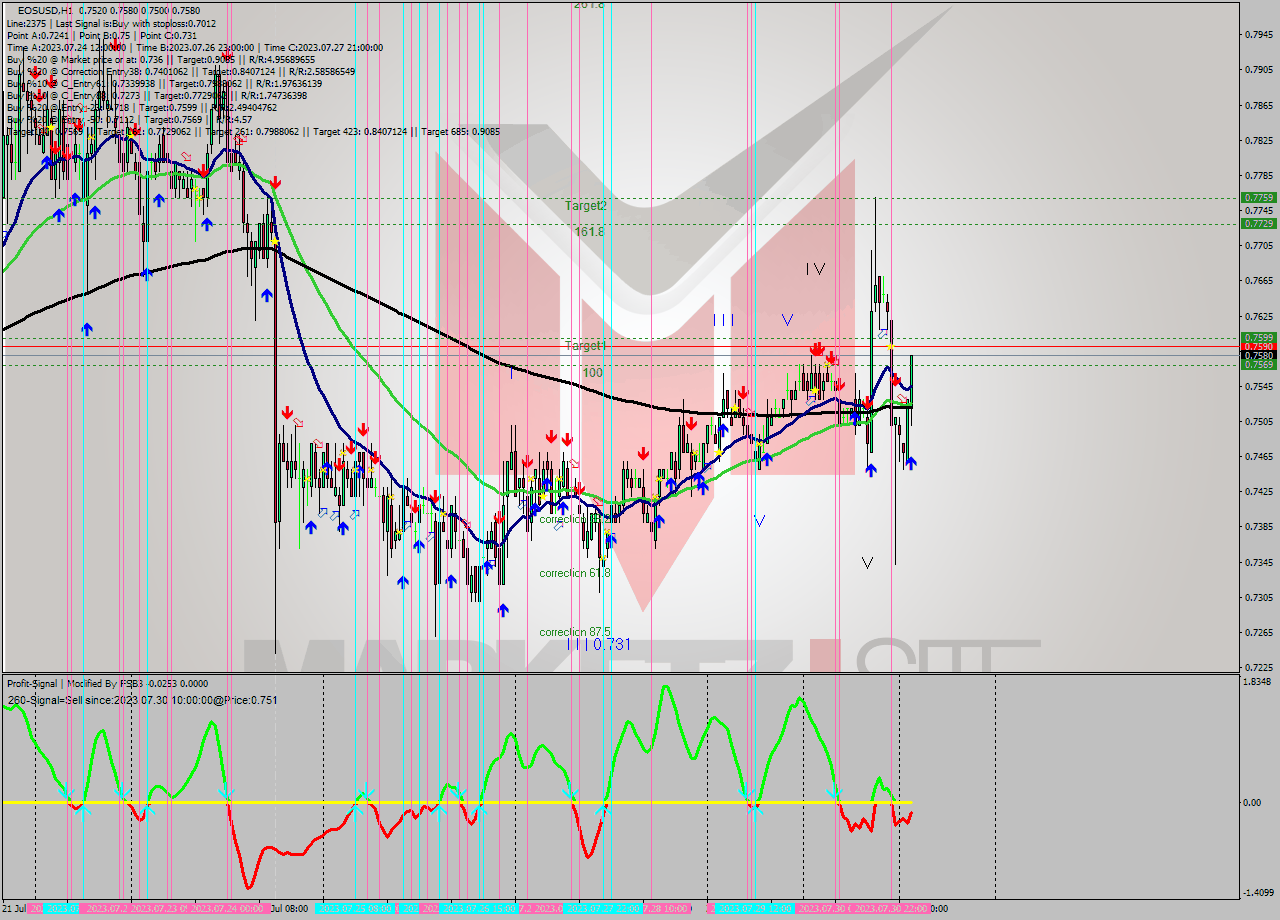This screenshot has width=1280, height=920.
Task: Click the Target1 label on chart
Action: point(586,346)
